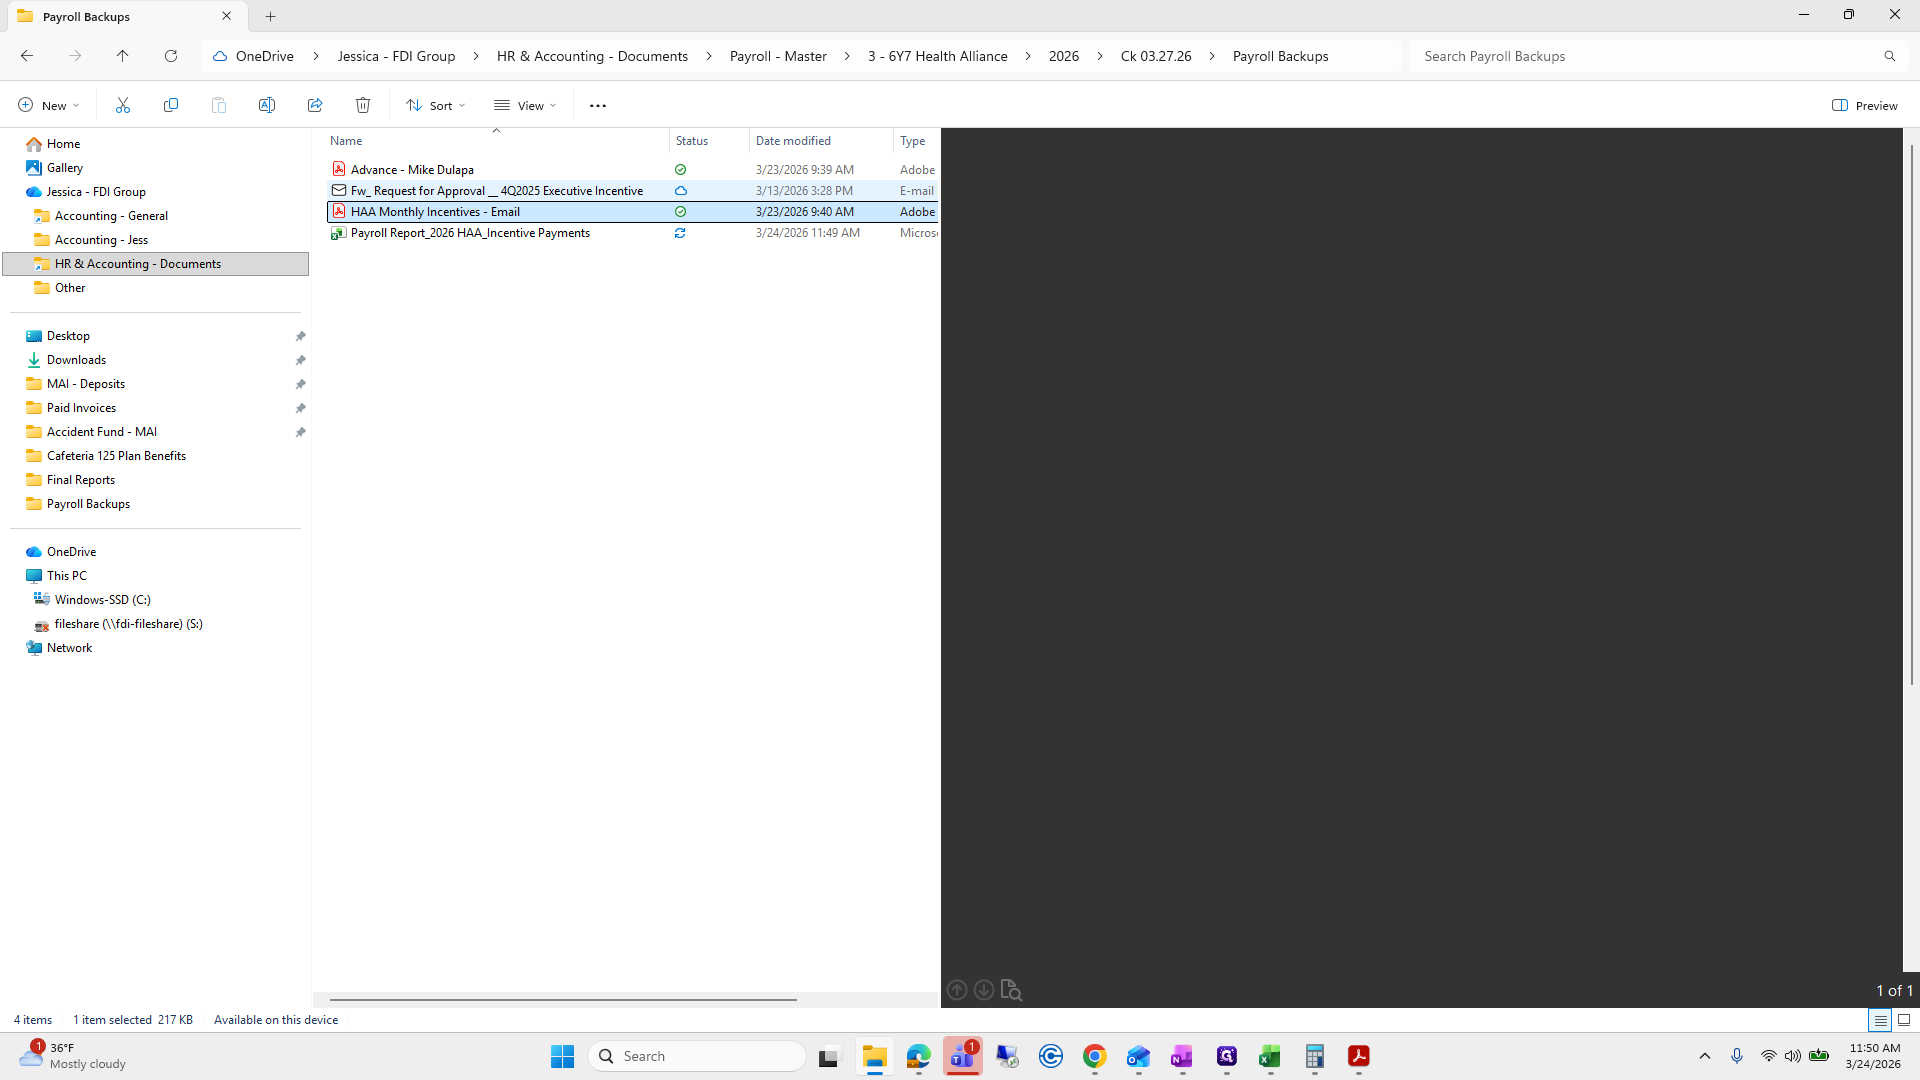Click the Share icon in toolbar

315,105
